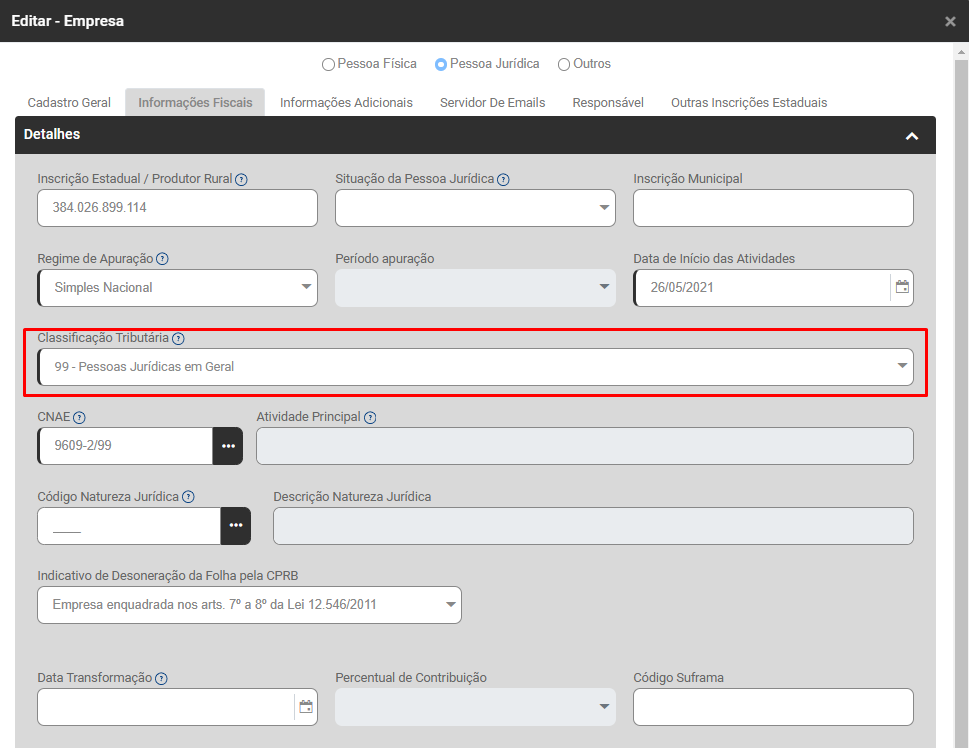The width and height of the screenshot is (969, 748).
Task: Open the Regime de Apuração dropdown
Action: pyautogui.click(x=177, y=288)
